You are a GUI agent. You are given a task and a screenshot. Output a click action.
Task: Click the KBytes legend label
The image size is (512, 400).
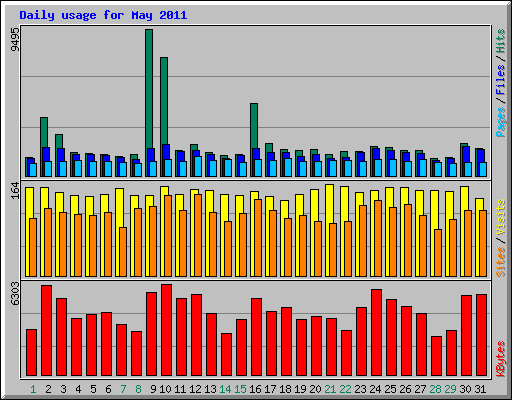(501, 359)
